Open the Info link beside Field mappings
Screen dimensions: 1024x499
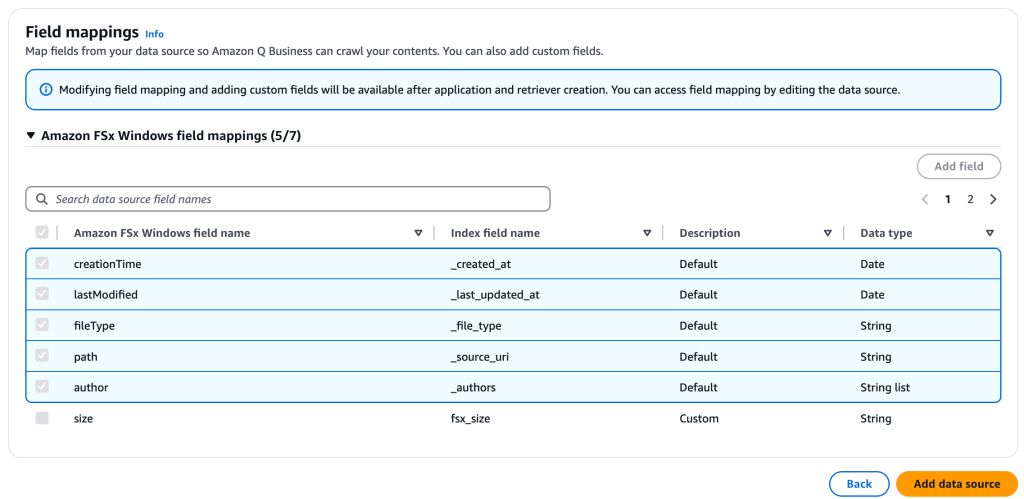(x=154, y=34)
